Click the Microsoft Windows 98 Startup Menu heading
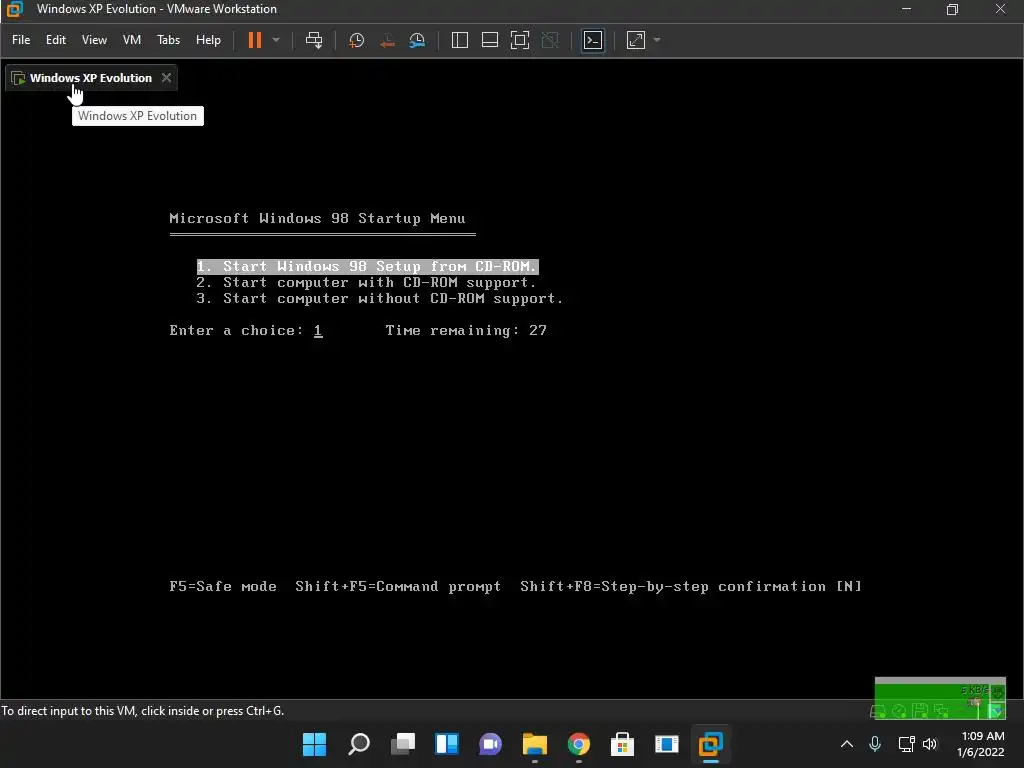Viewport: 1024px width, 768px height. click(317, 219)
